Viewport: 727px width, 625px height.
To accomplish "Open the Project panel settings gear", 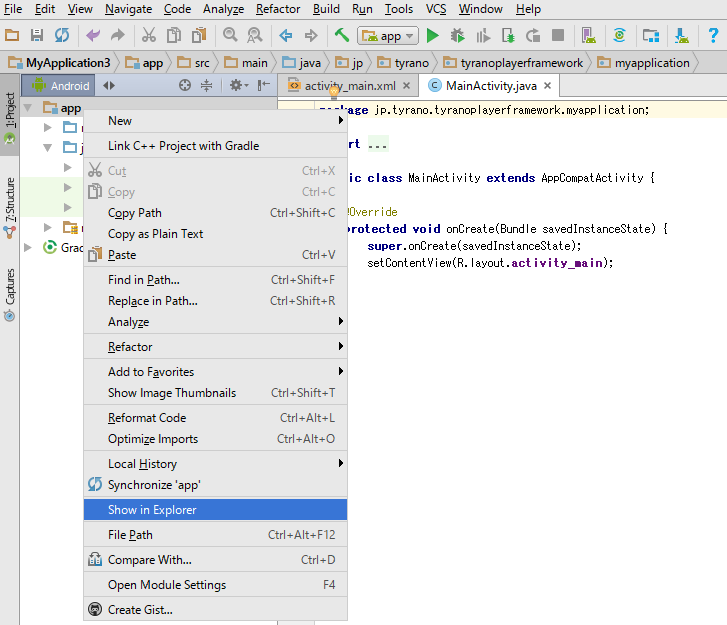I will coord(239,85).
